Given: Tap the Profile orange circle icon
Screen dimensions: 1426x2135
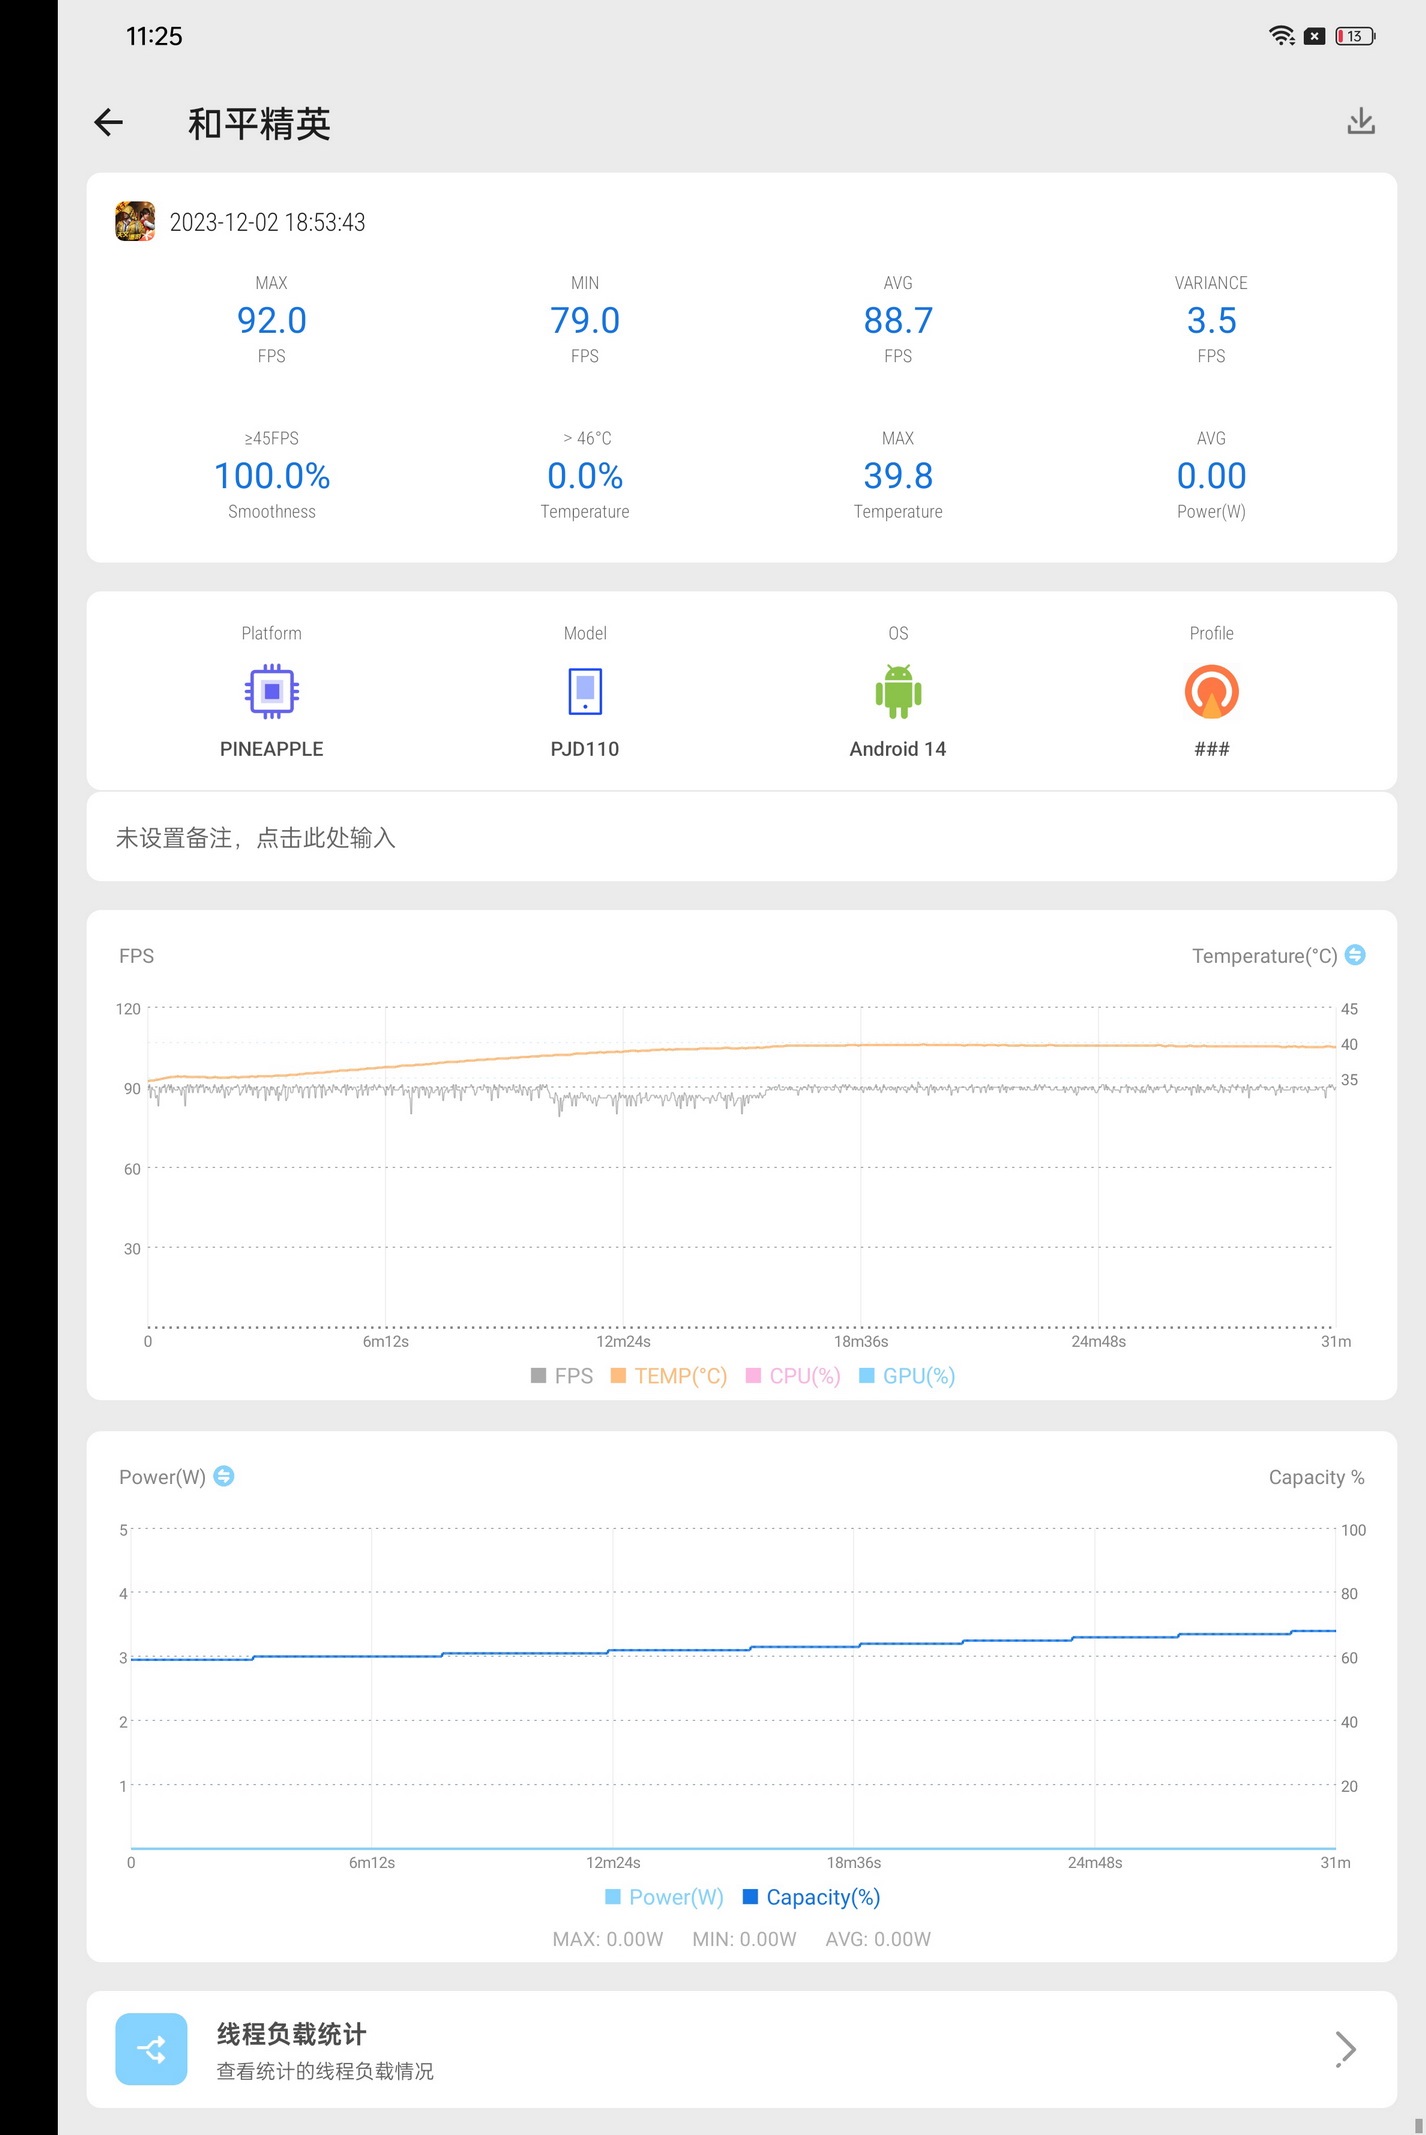Looking at the screenshot, I should click(x=1211, y=691).
